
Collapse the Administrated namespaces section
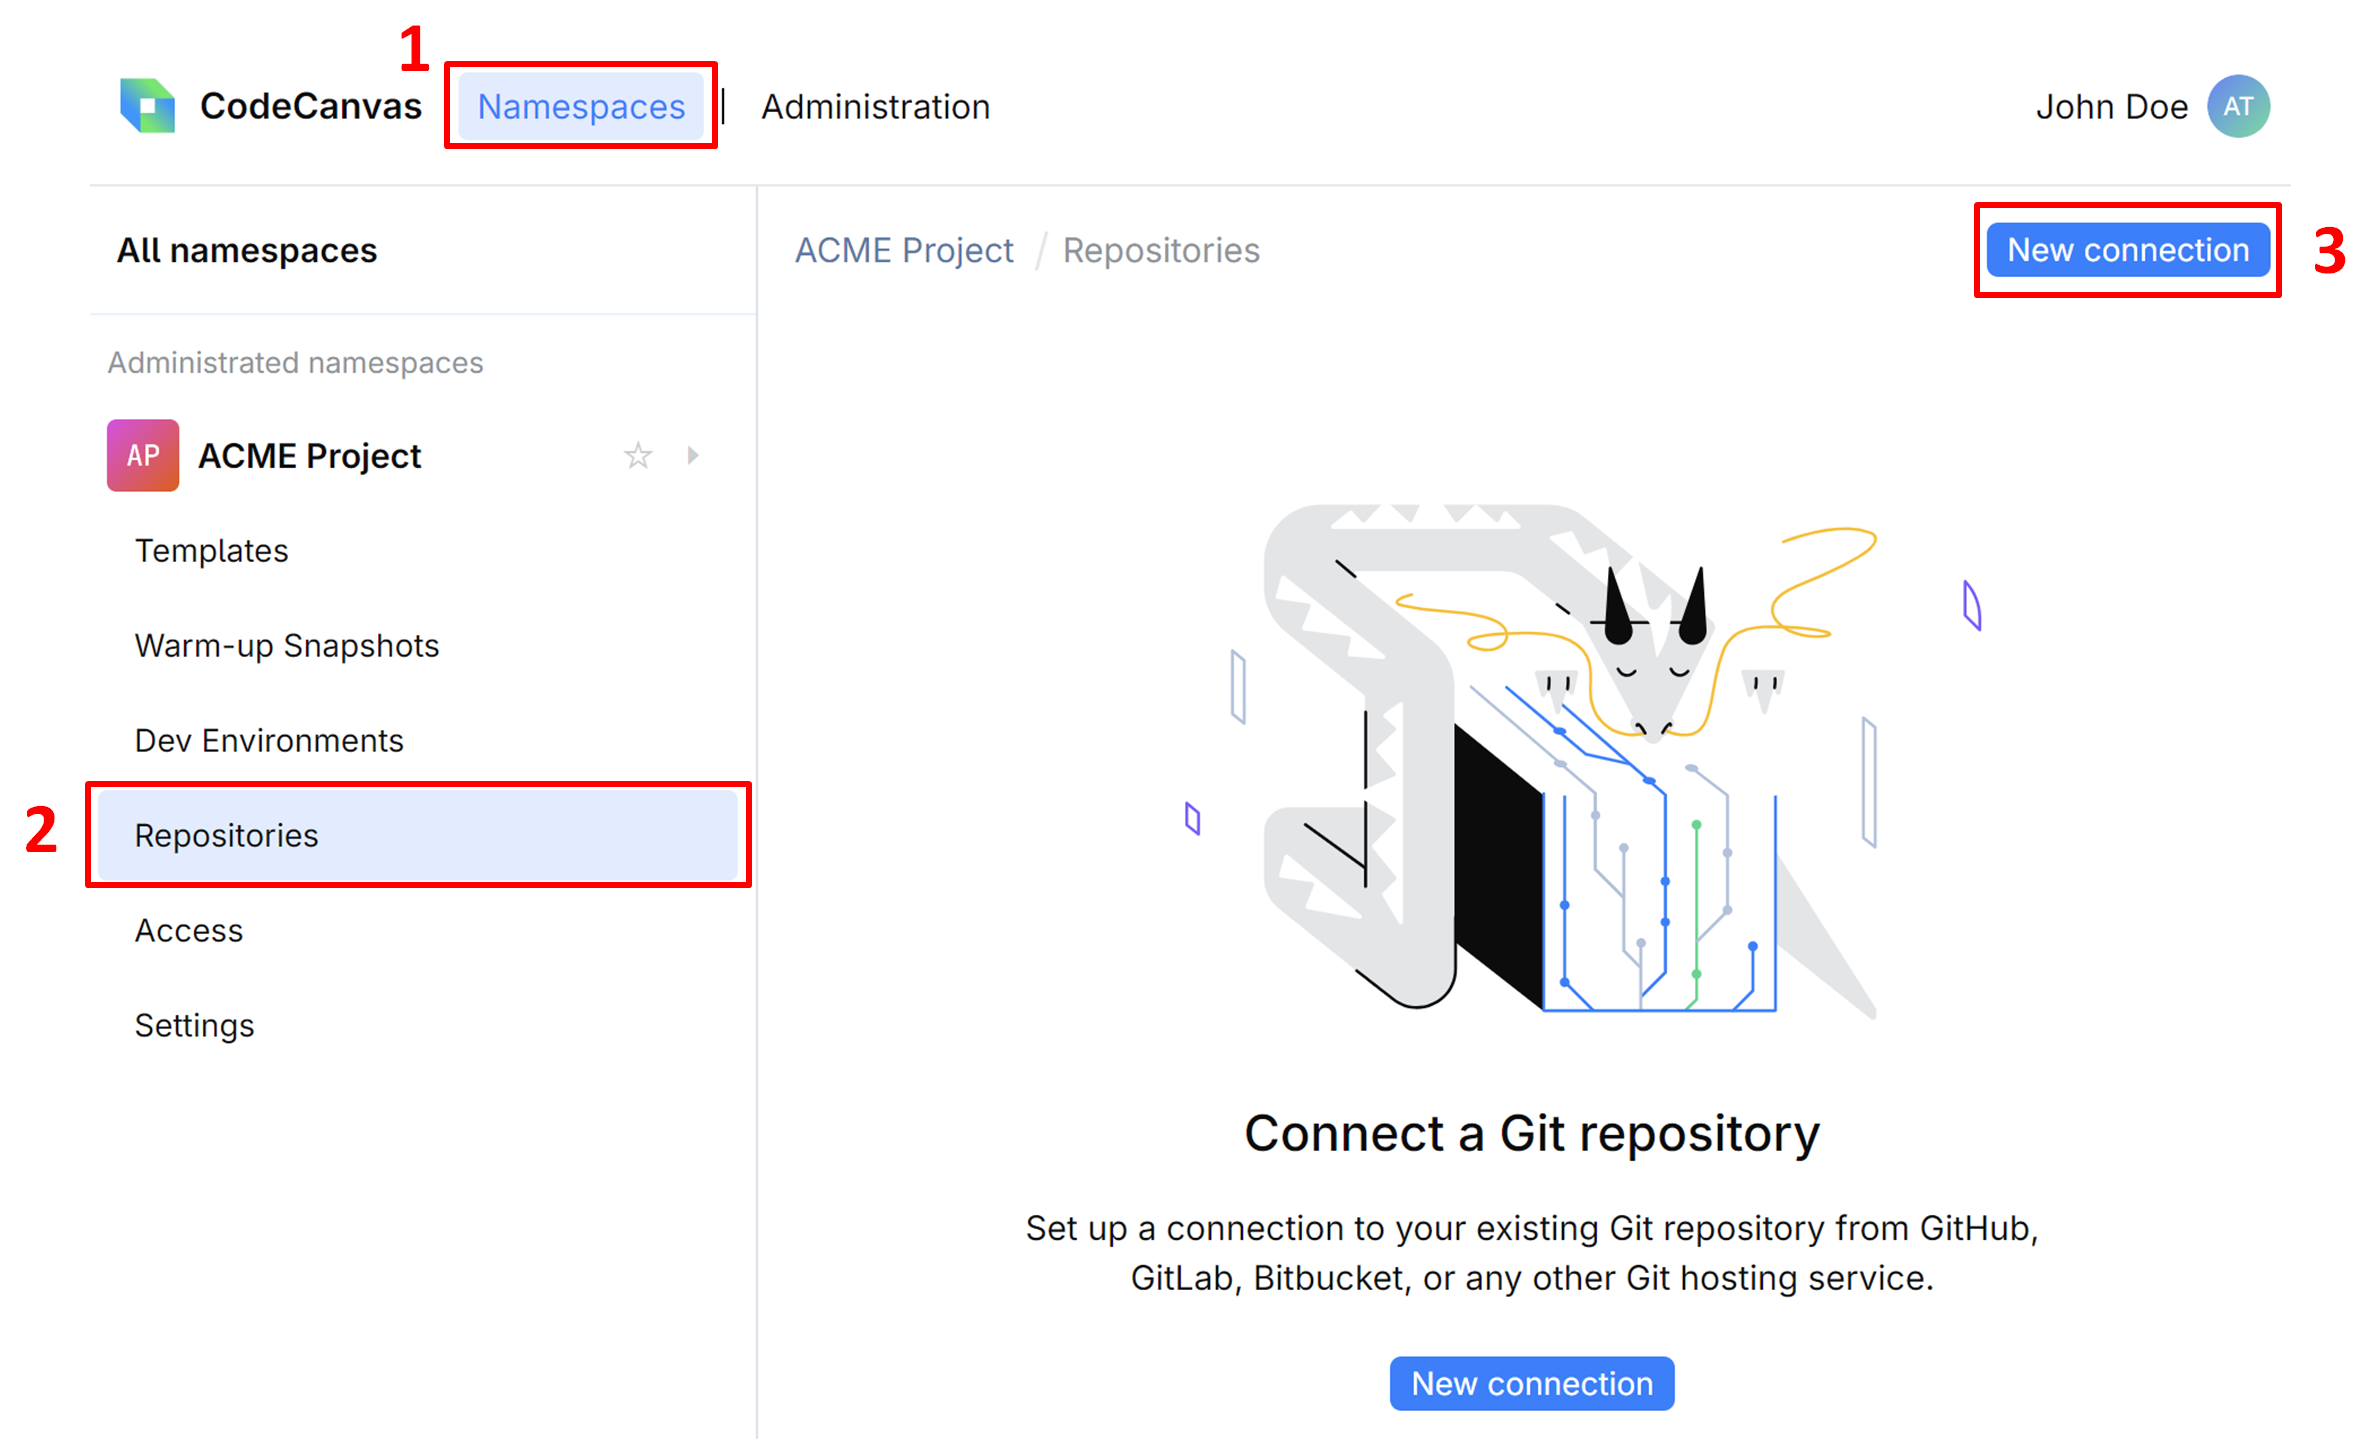294,362
